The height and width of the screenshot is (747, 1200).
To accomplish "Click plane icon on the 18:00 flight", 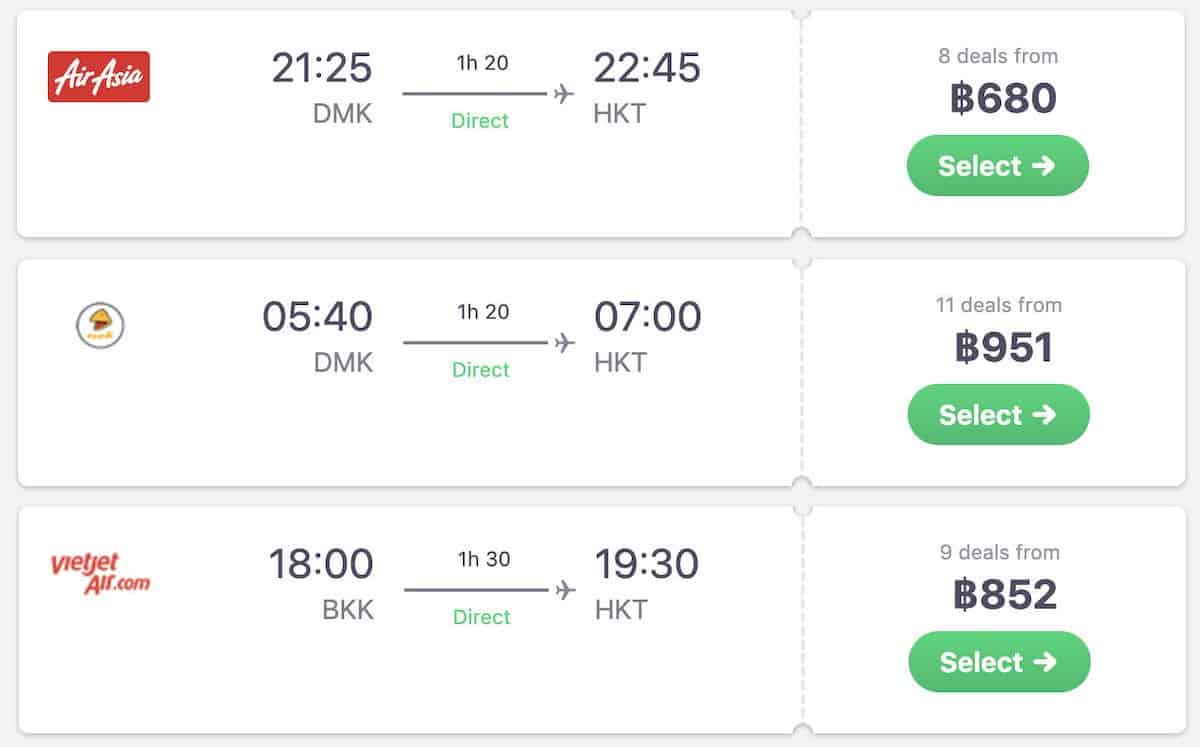I will click(x=566, y=590).
